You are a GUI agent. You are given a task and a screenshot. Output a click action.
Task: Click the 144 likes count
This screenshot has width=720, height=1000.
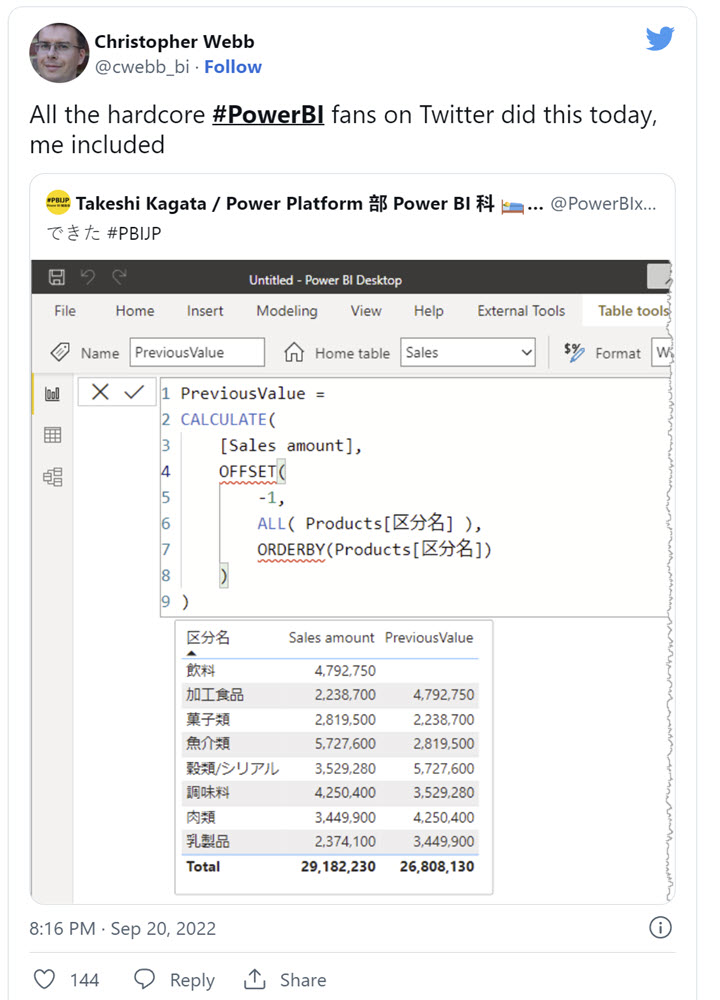click(x=84, y=980)
